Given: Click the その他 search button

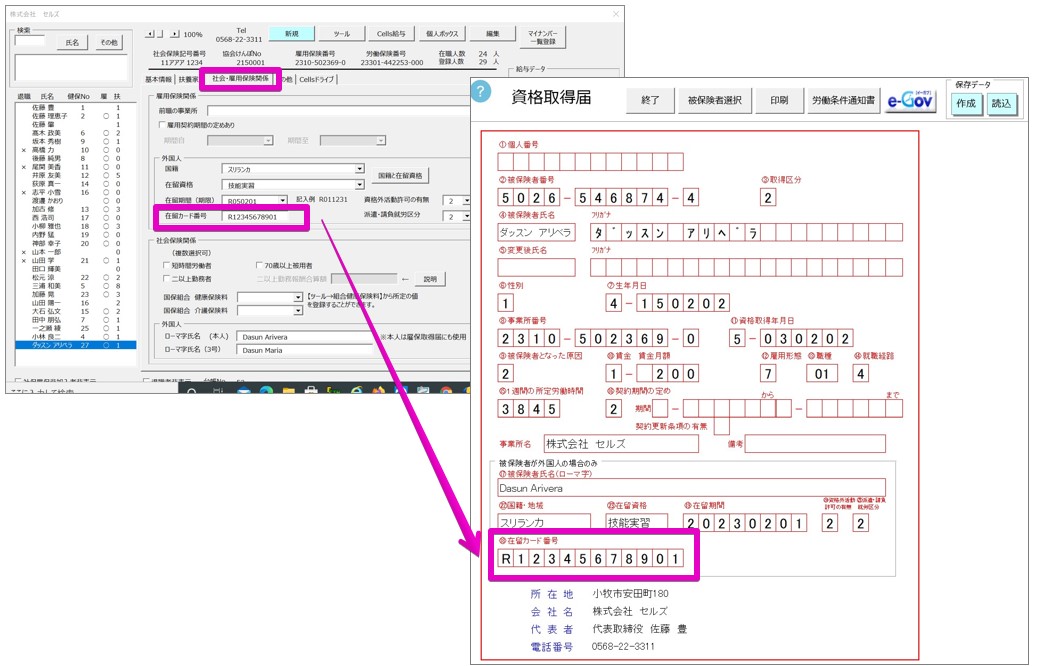Looking at the screenshot, I should (x=109, y=43).
